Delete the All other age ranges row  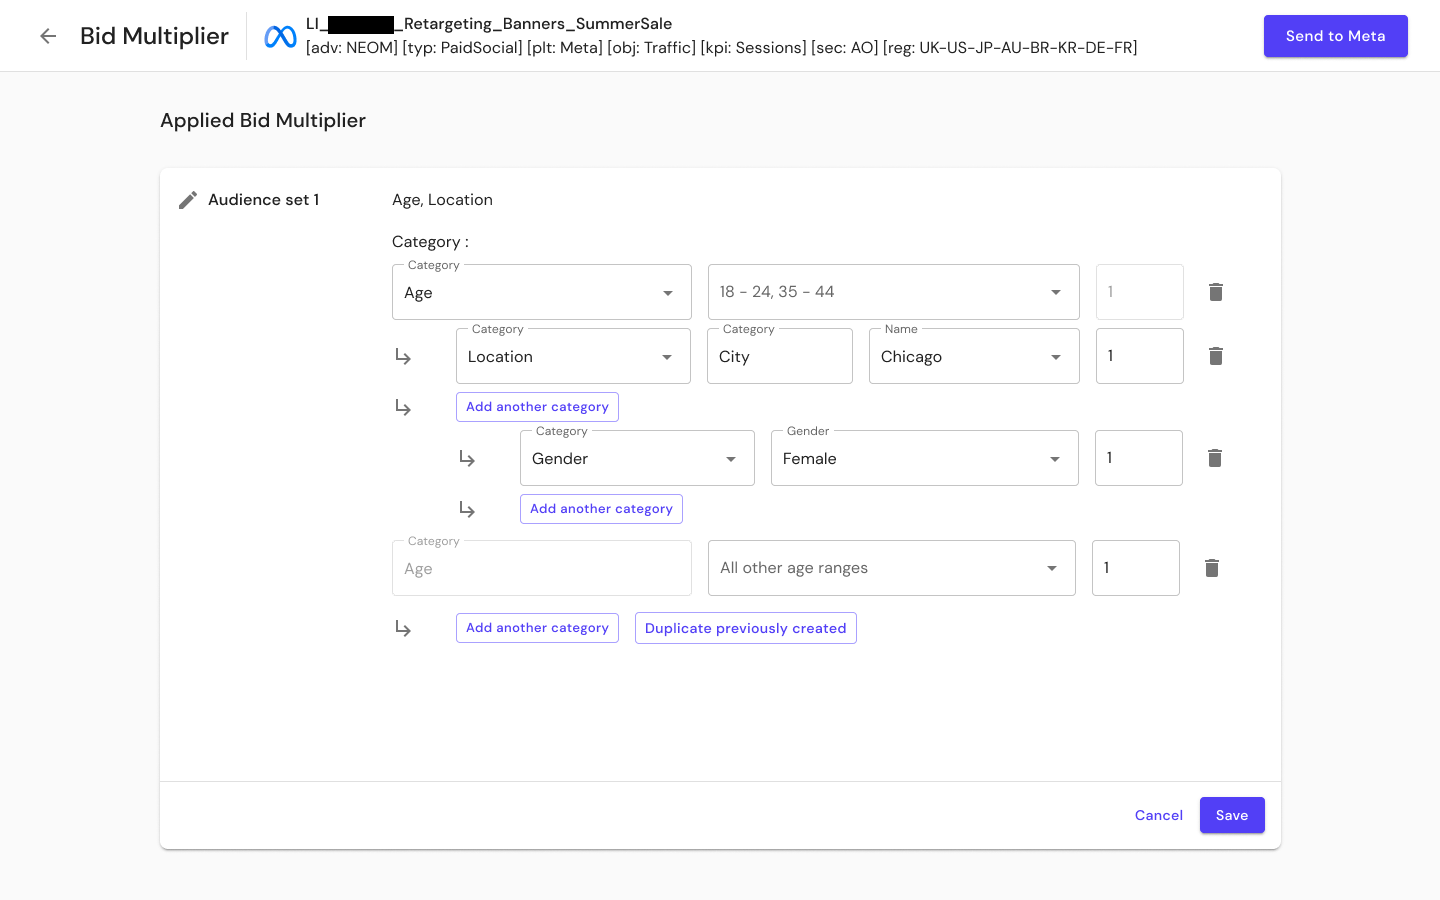(1212, 567)
